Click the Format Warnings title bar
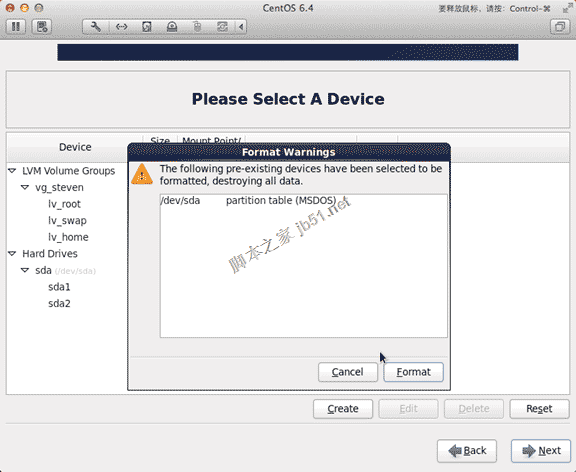The width and height of the screenshot is (576, 472). click(x=289, y=152)
